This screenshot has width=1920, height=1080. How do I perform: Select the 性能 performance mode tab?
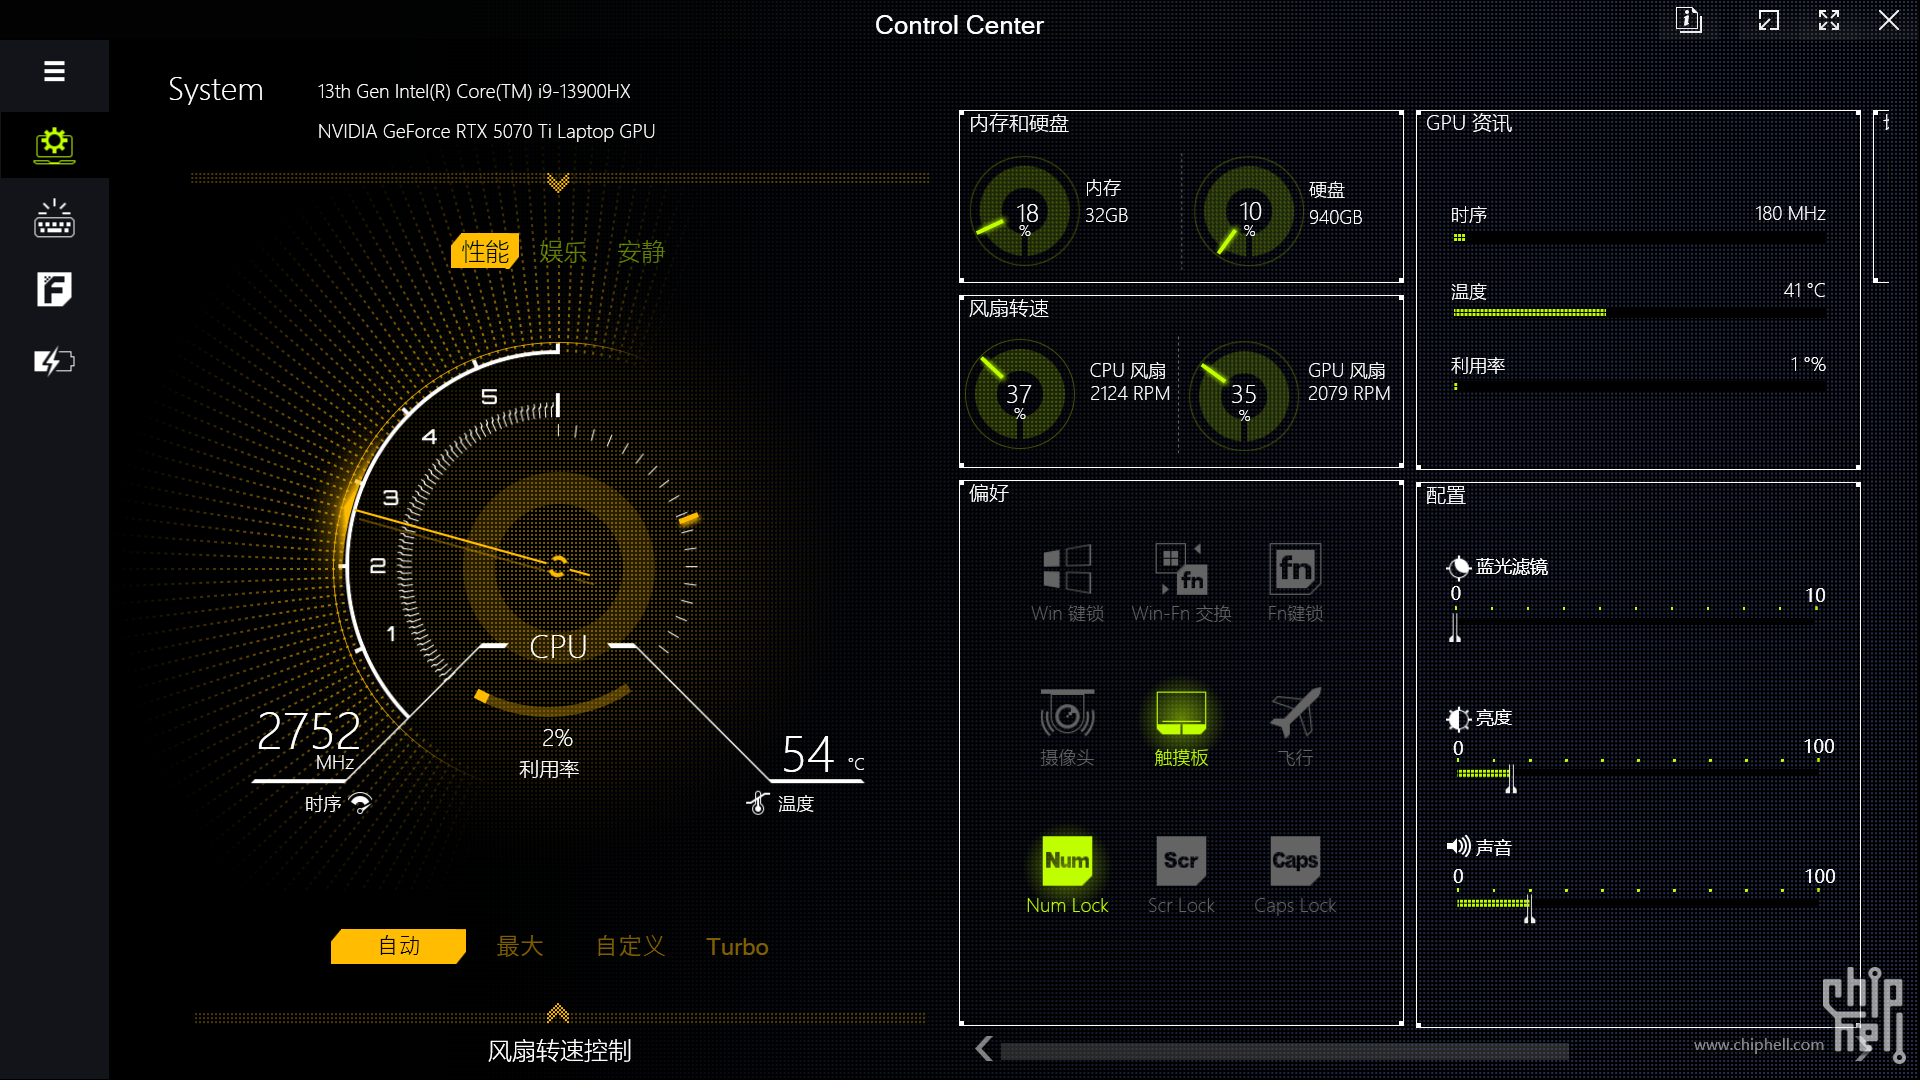tap(485, 251)
